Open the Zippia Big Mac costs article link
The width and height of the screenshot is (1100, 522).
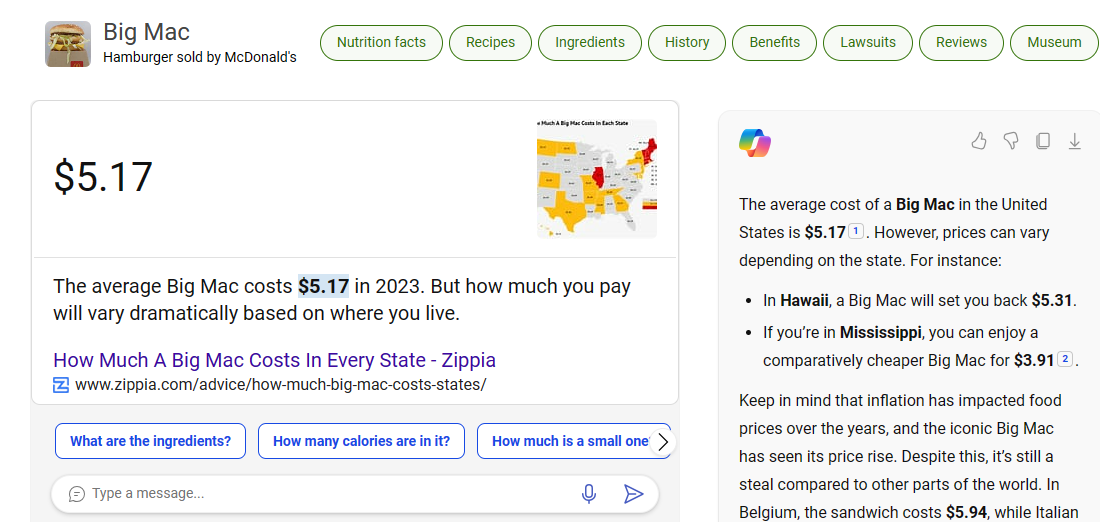coord(274,360)
